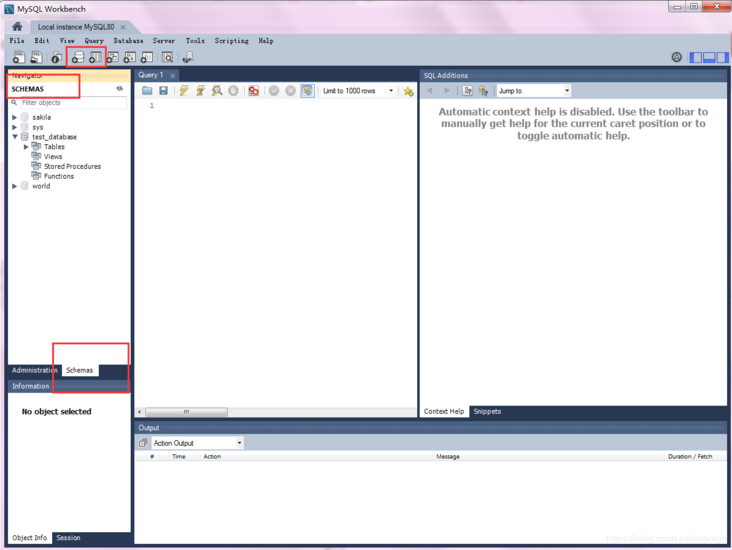Image resolution: width=732 pixels, height=550 pixels.
Task: Select the Stored Procedures node
Action: (x=72, y=166)
